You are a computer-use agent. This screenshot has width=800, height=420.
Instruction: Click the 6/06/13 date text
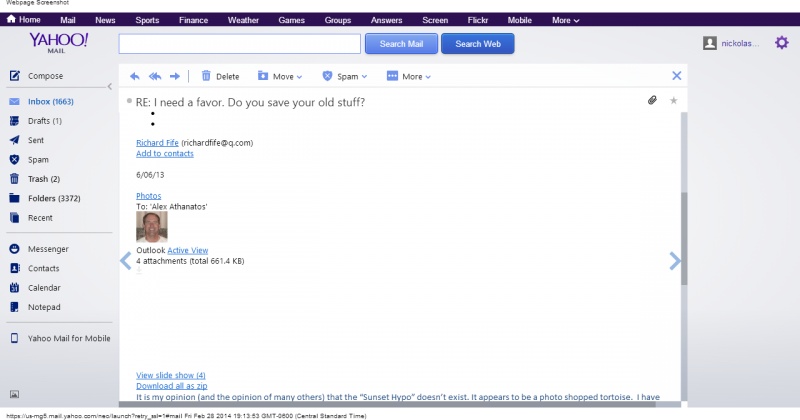pyautogui.click(x=150, y=175)
